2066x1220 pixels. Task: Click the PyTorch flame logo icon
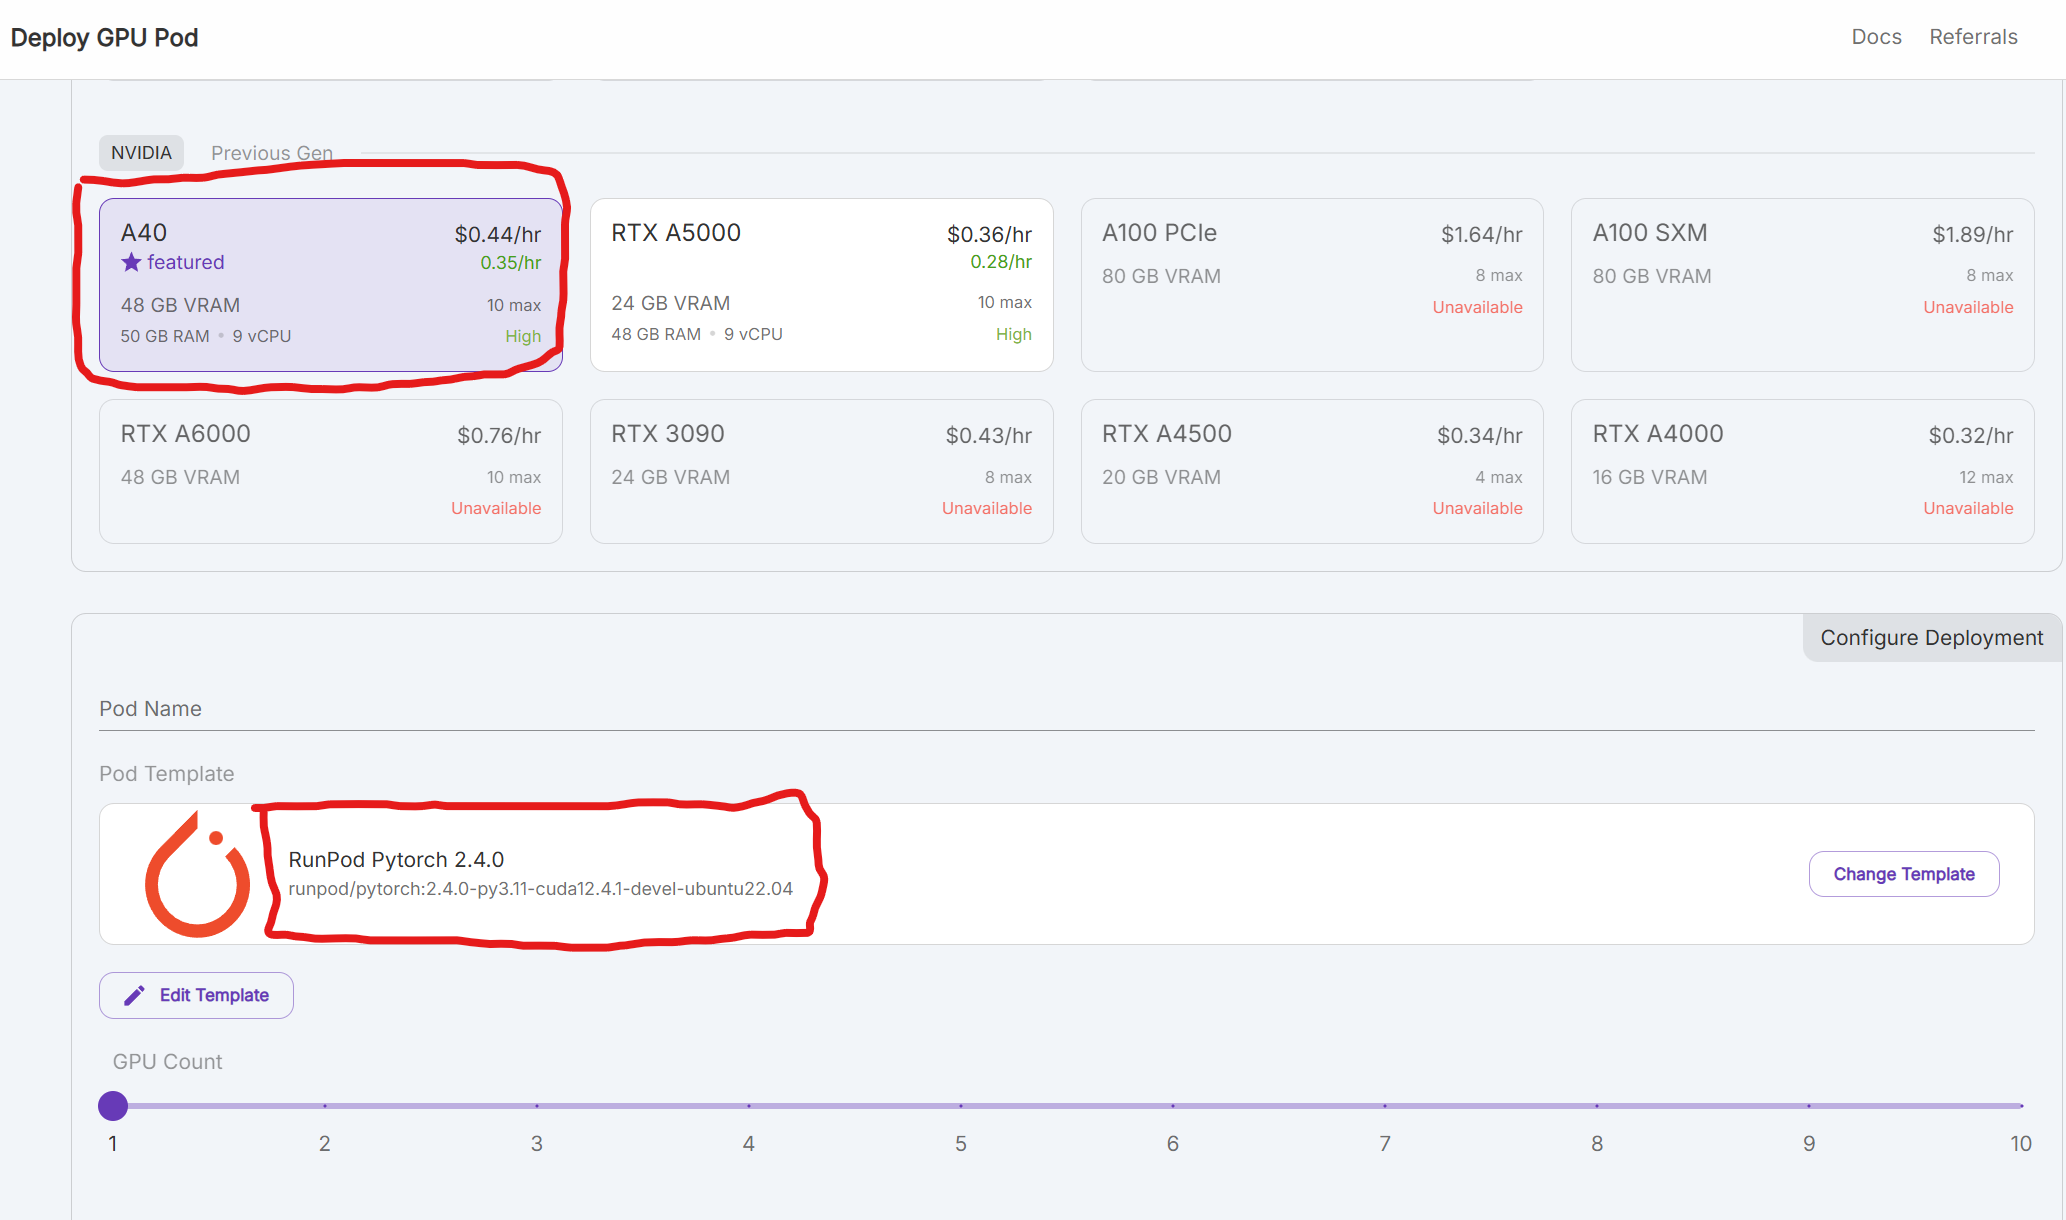pyautogui.click(x=197, y=875)
